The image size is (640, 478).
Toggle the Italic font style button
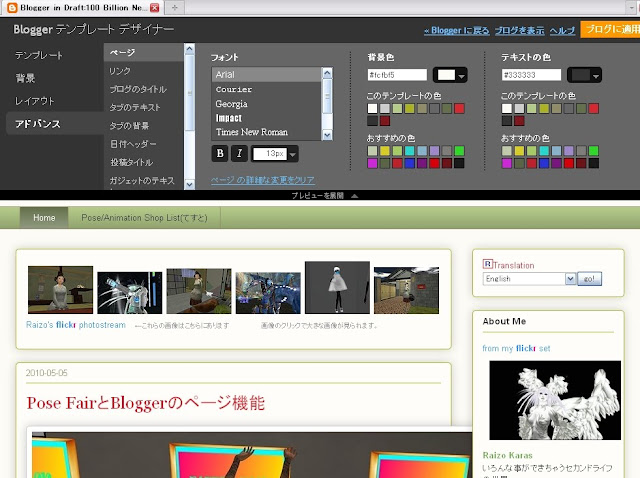pyautogui.click(x=240, y=153)
